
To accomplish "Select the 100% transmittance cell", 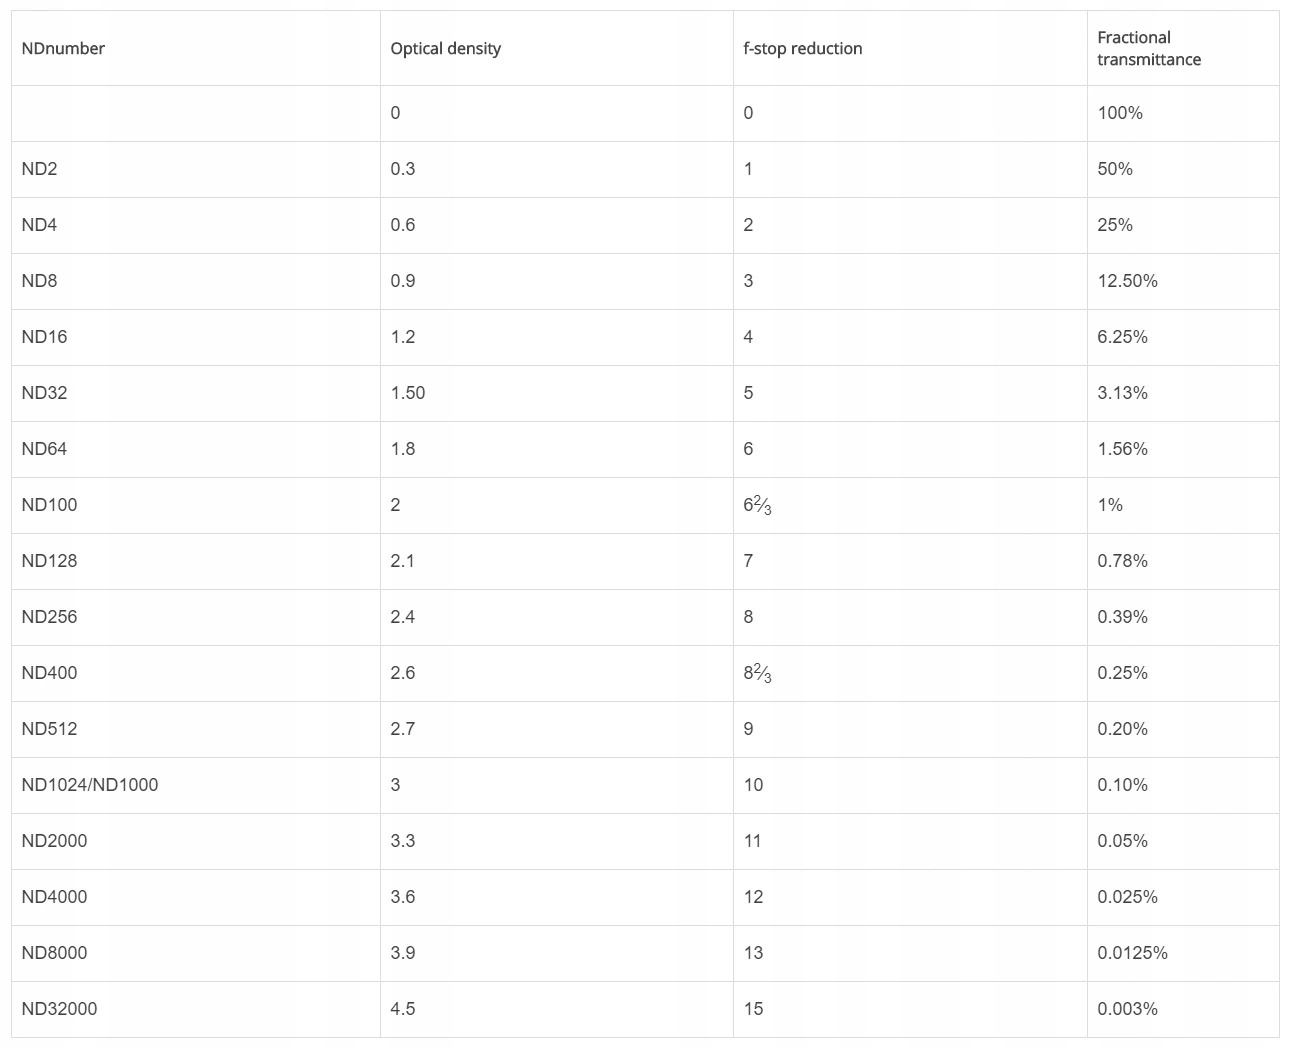I will tap(1119, 113).
